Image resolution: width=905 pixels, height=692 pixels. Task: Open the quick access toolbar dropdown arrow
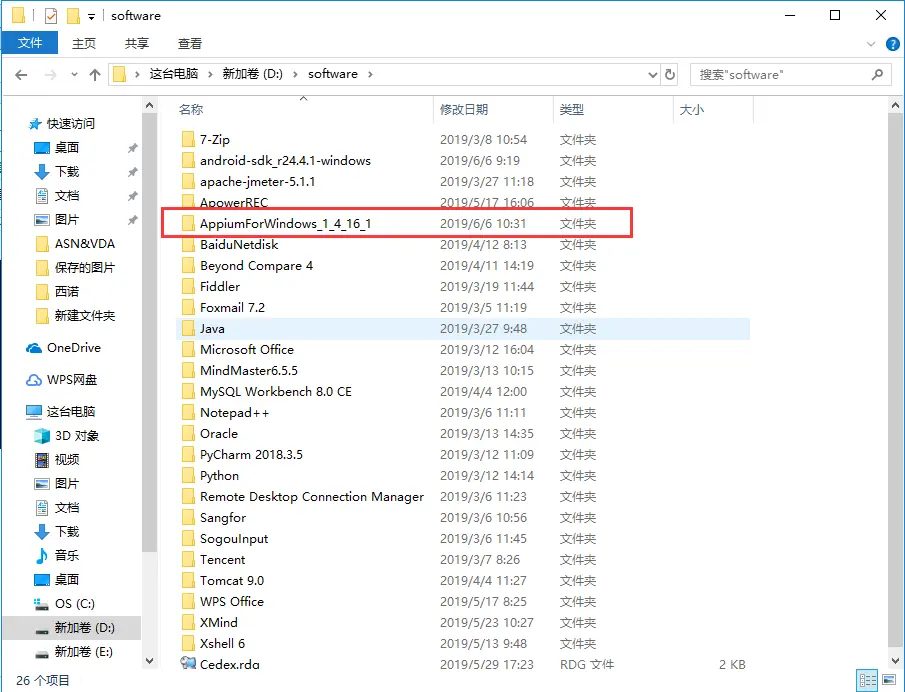click(x=91, y=17)
